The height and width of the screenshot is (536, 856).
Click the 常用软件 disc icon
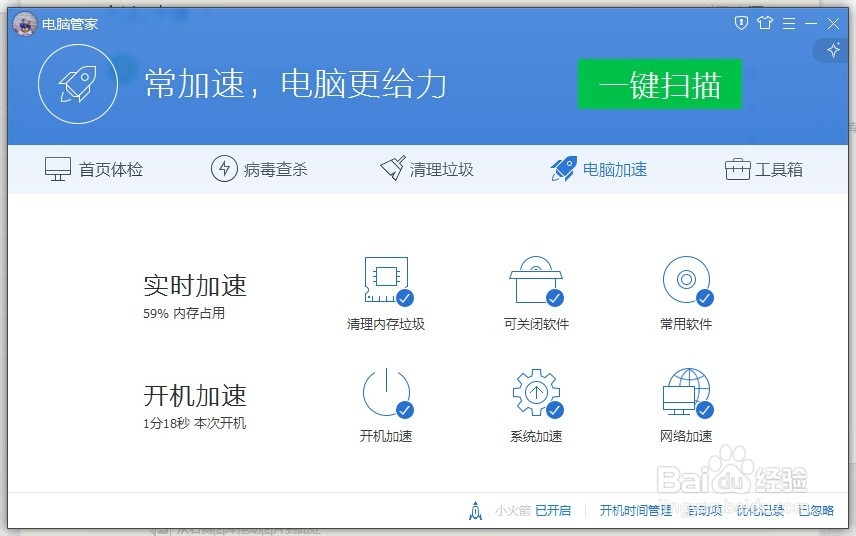(x=687, y=281)
